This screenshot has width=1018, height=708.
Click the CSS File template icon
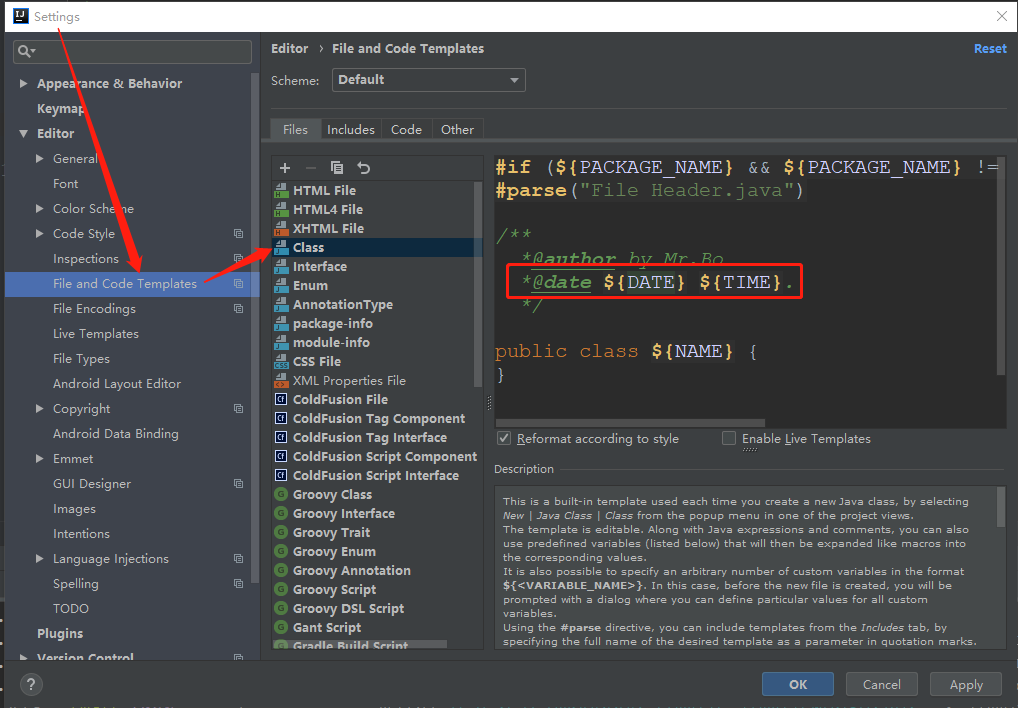point(281,361)
